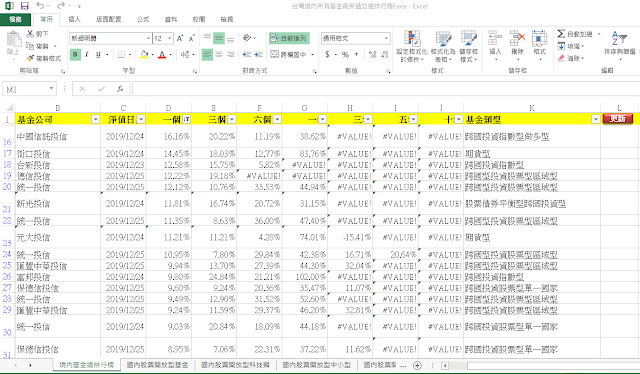Open the number format dropdown
This screenshot has height=374, width=640.
tap(386, 38)
